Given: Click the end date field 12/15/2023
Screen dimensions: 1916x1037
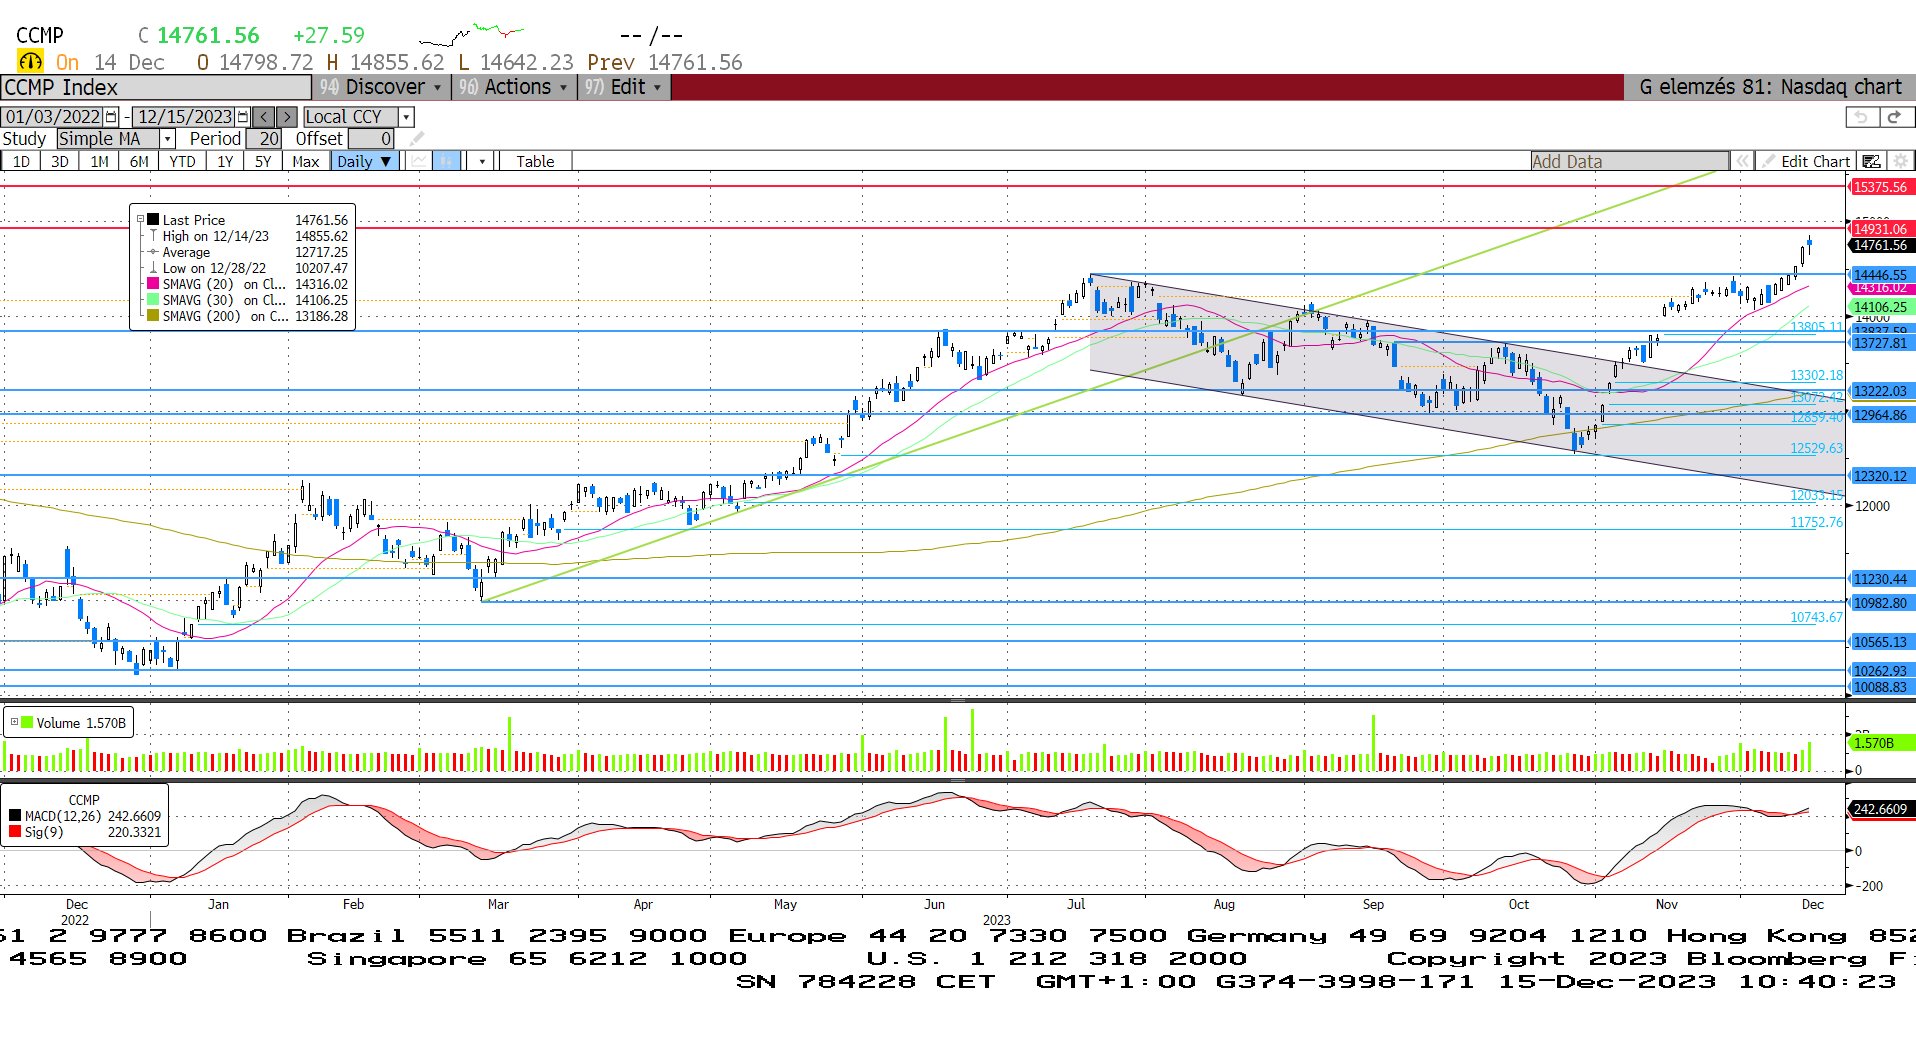Looking at the screenshot, I should pos(185,117).
